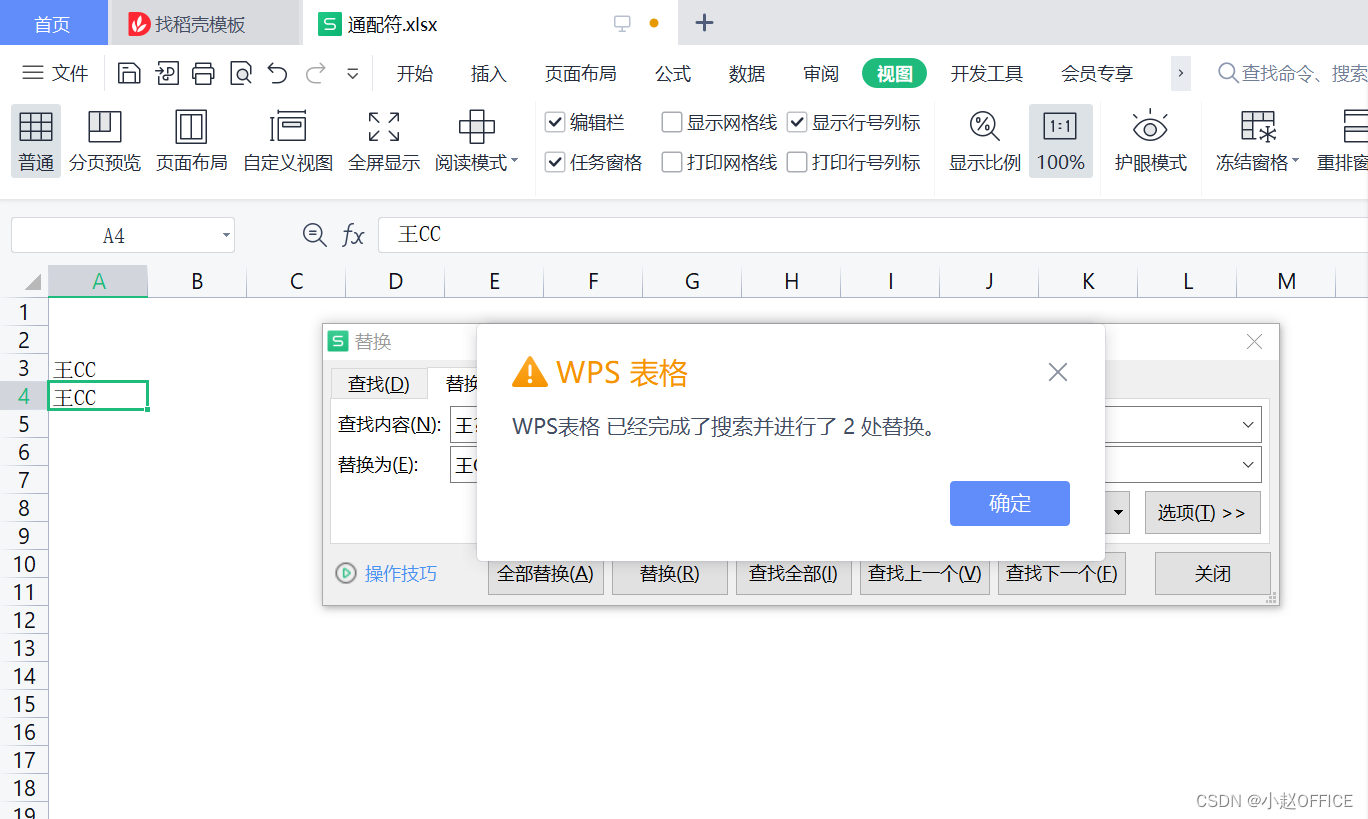Open the 插入 ribbon tab
This screenshot has height=819, width=1368.
489,73
